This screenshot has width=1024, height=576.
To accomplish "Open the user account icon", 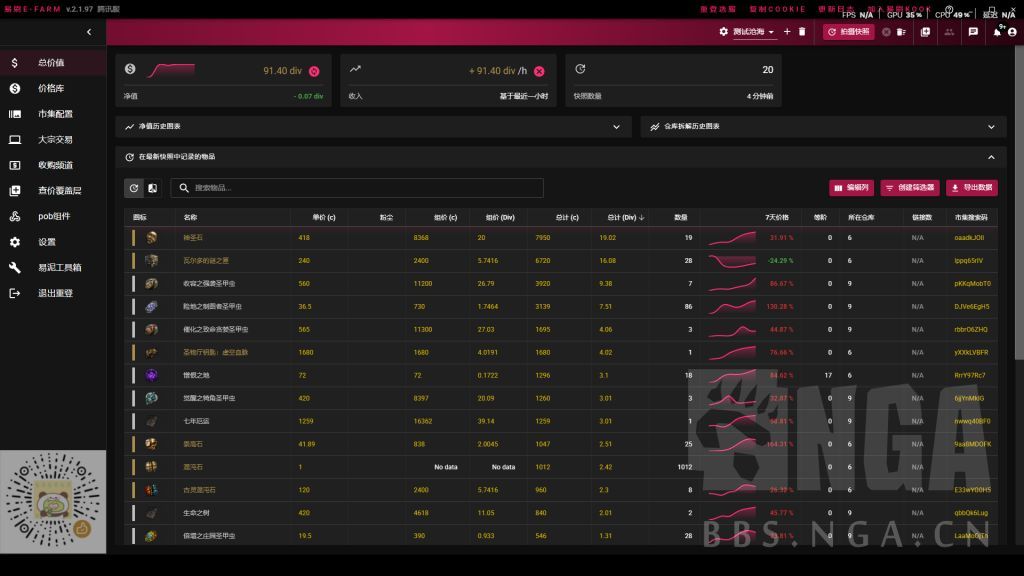I will coord(1013,32).
